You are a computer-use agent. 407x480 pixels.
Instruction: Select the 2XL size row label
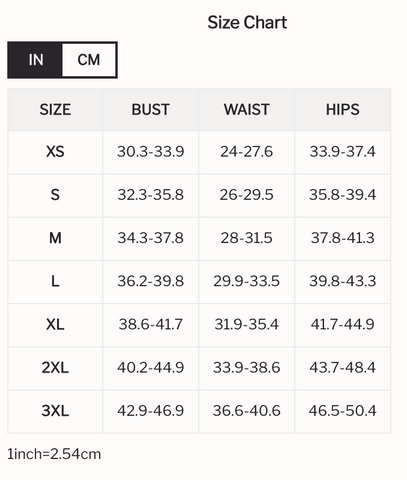(x=55, y=368)
